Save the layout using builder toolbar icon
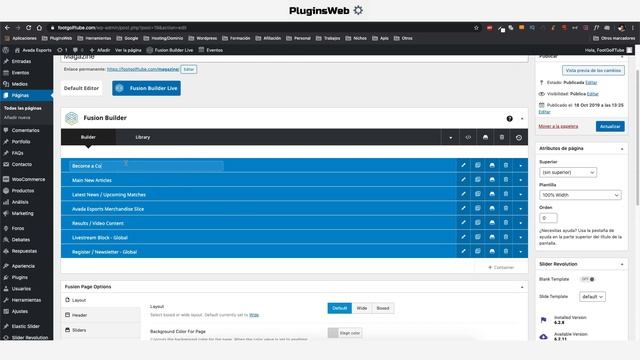640x360 pixels. coord(485,138)
